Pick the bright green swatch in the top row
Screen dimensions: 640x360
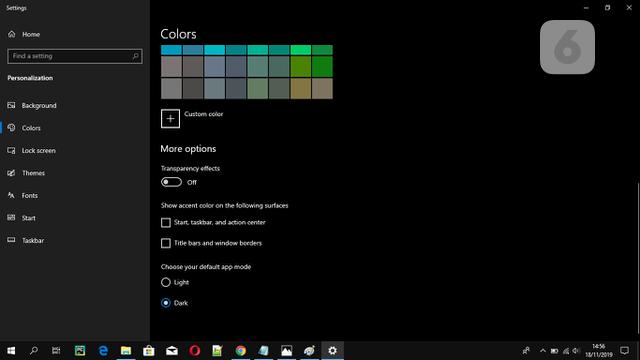301,50
